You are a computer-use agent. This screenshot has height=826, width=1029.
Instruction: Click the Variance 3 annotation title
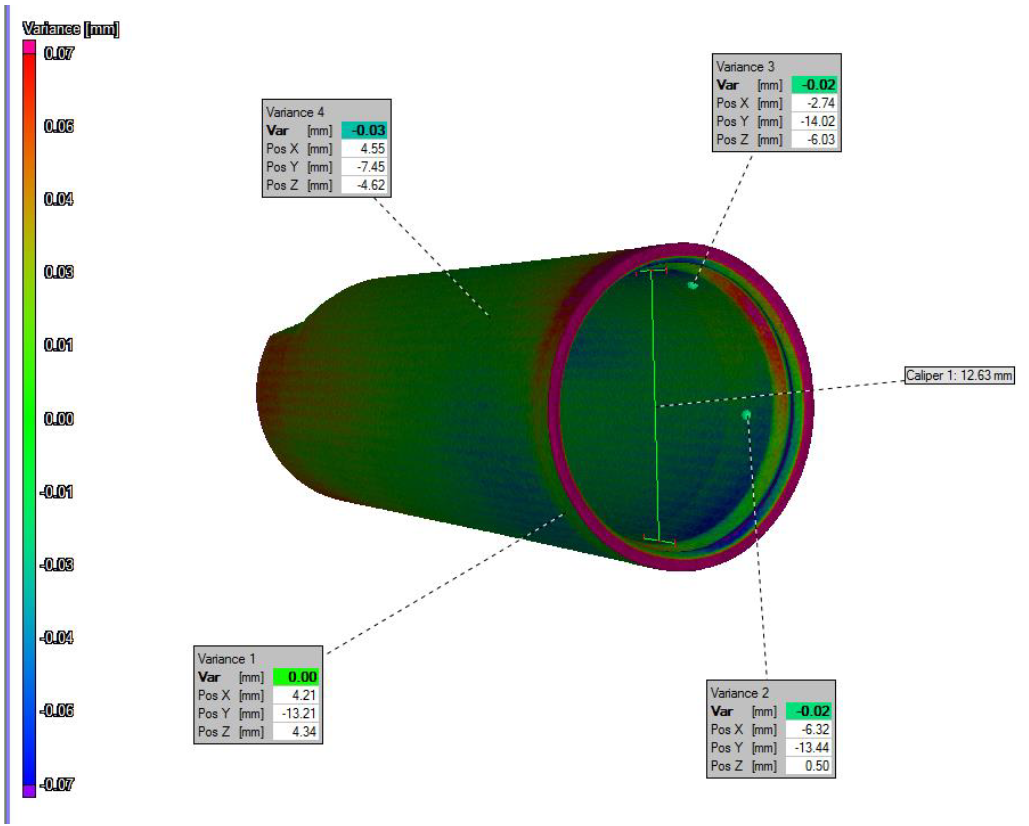click(745, 67)
